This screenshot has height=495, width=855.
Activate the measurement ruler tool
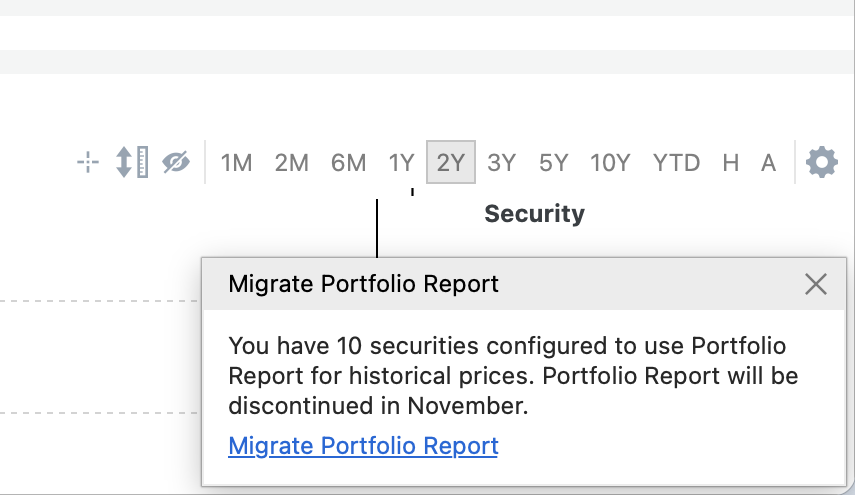[x=131, y=162]
